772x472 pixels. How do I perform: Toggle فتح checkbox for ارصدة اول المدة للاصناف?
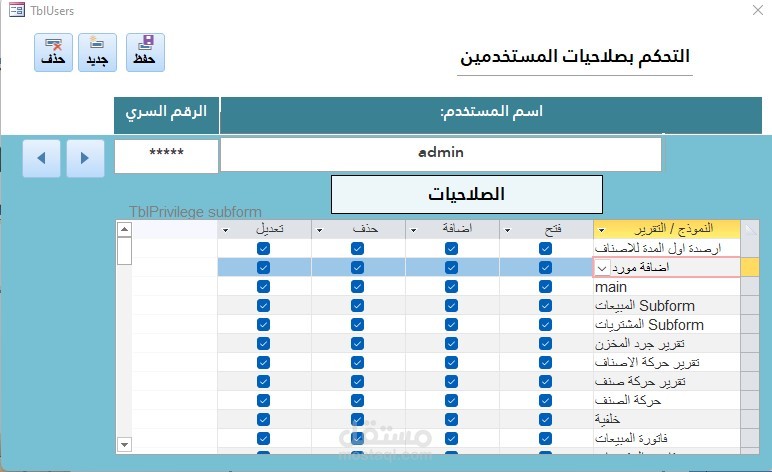[x=545, y=249]
